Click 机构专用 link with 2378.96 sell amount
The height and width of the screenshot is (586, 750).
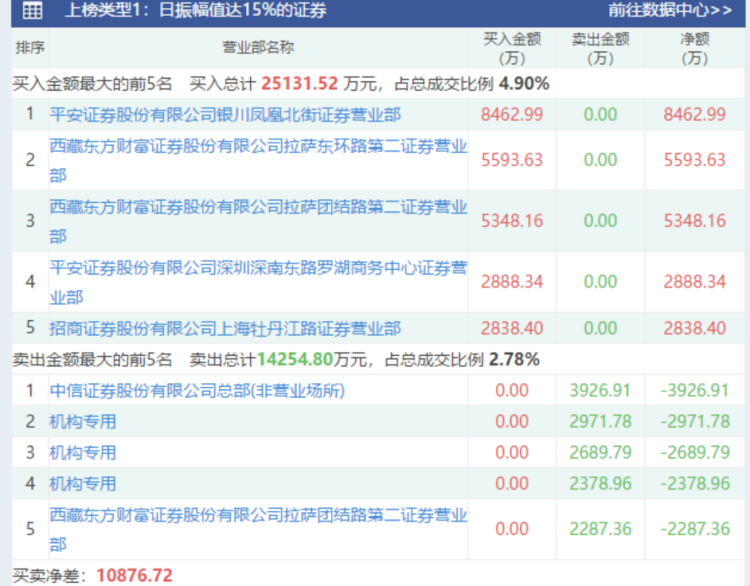tap(83, 483)
